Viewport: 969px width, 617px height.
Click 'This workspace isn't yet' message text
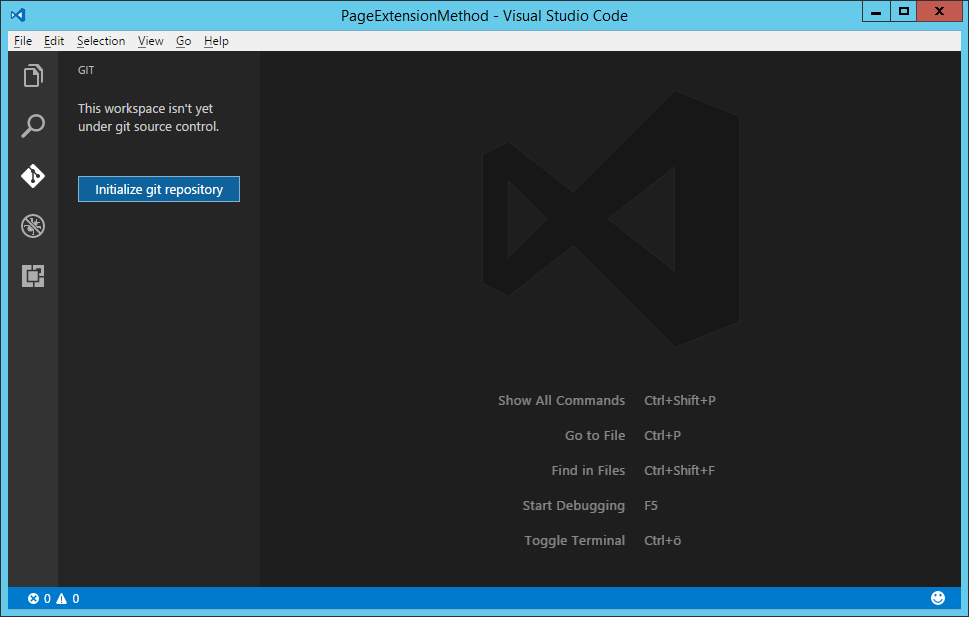tap(145, 109)
